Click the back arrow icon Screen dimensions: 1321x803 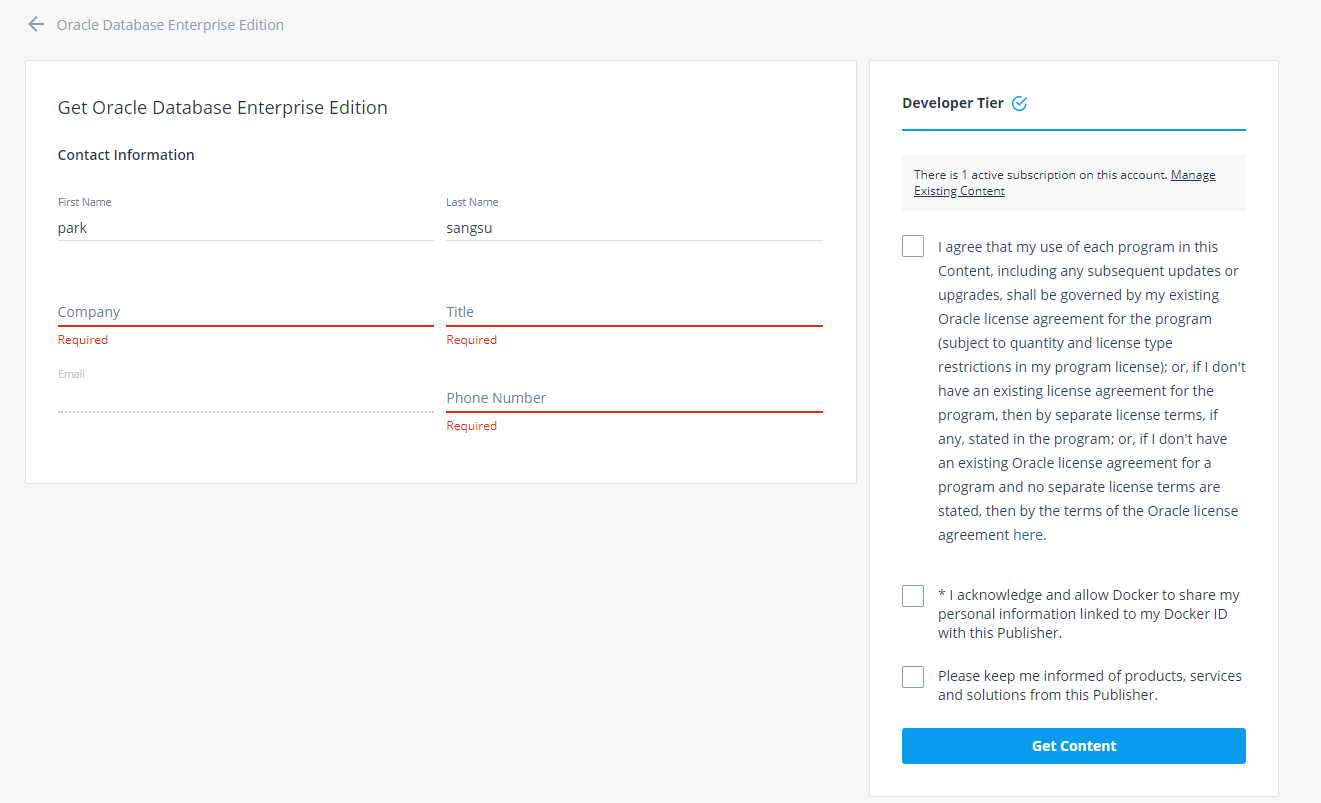36,25
